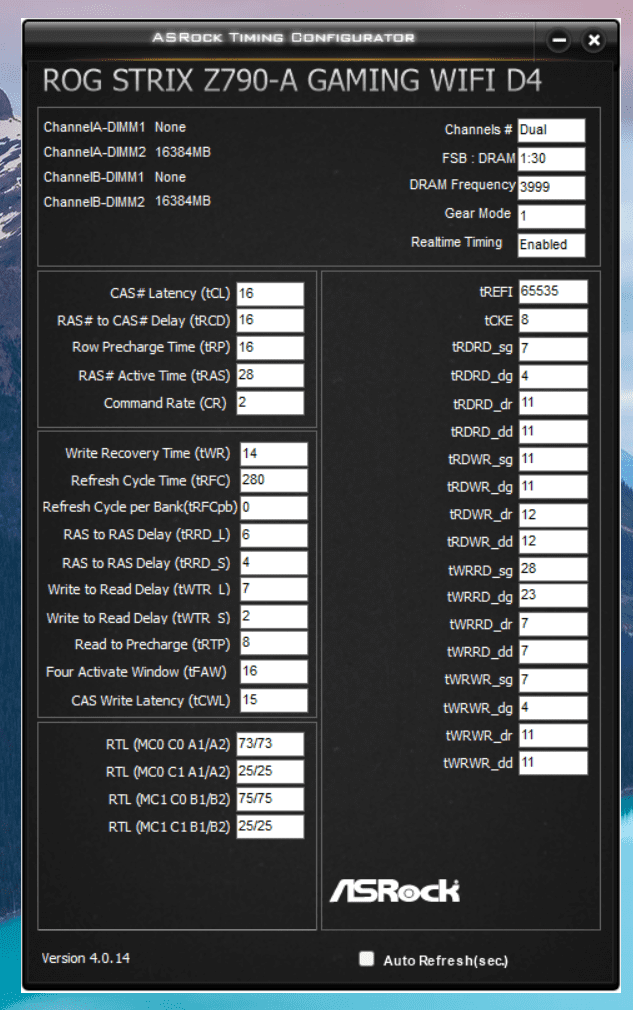Click the tWTR_L value field
The height and width of the screenshot is (1010, 633).
tap(274, 589)
